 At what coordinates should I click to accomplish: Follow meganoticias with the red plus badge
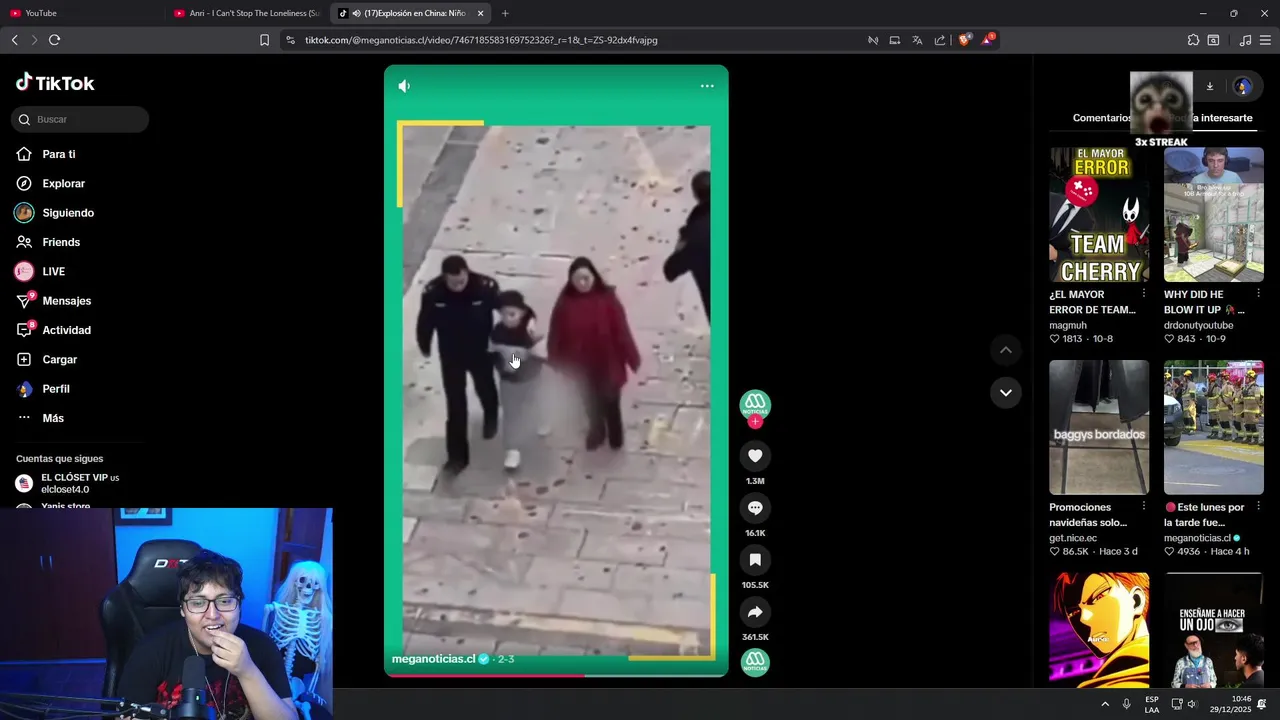pos(755,422)
